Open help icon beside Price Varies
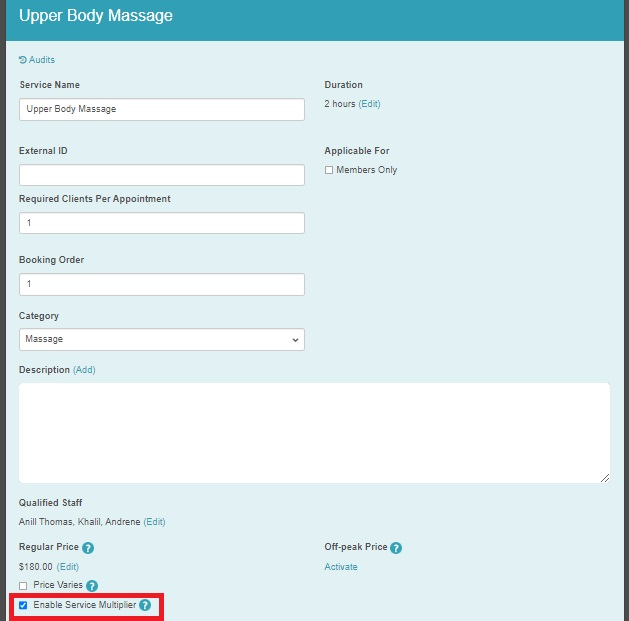 (x=92, y=586)
